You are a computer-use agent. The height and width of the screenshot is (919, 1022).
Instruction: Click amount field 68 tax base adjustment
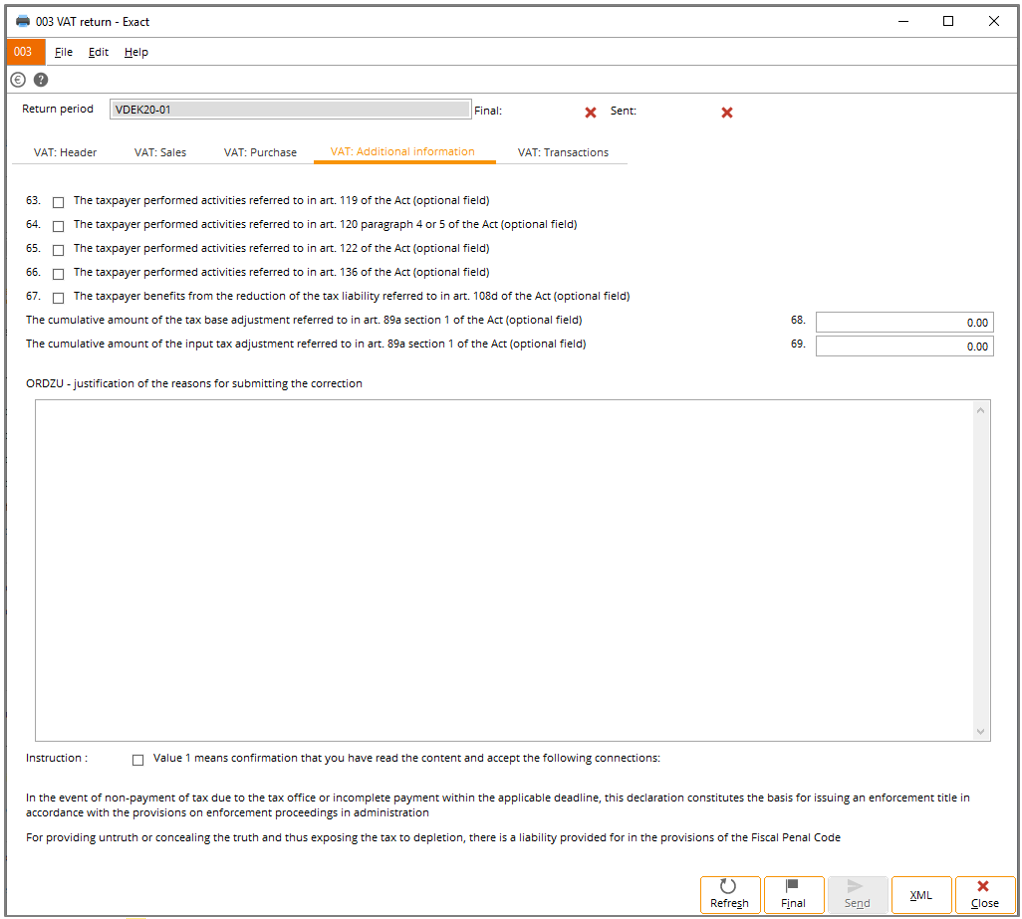point(905,323)
